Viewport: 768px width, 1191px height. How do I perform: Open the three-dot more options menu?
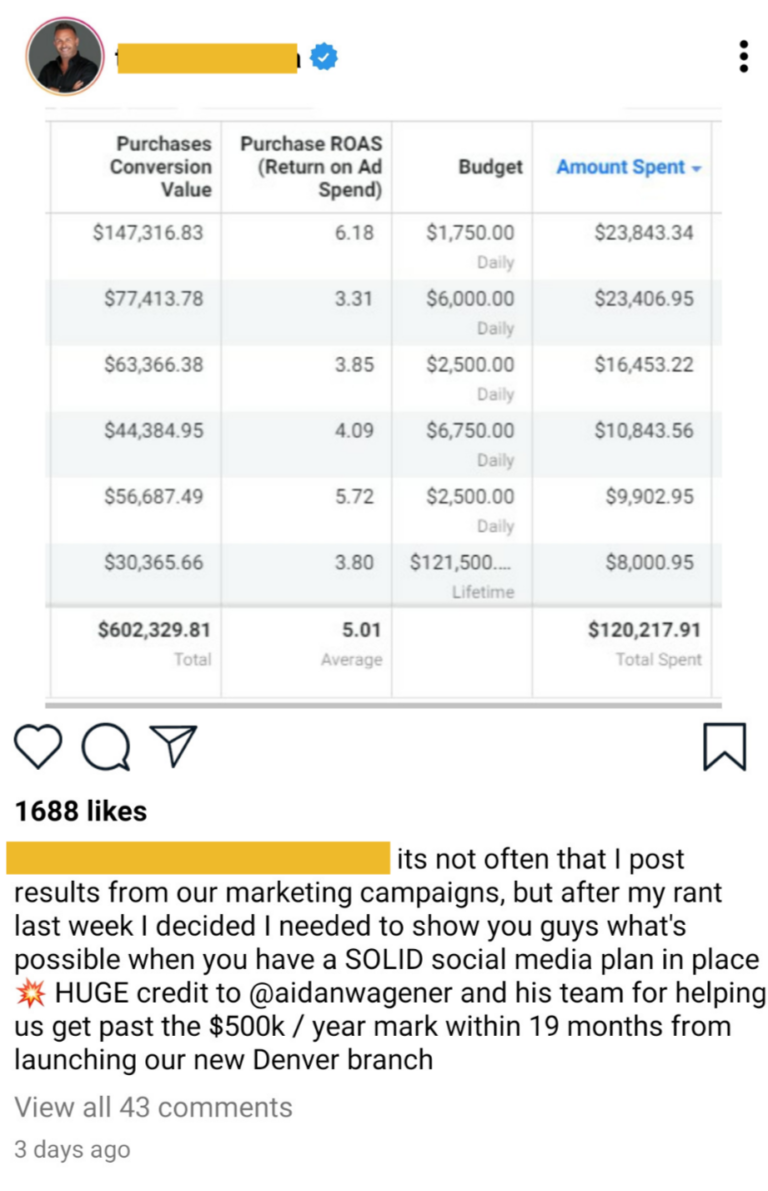coord(743,57)
